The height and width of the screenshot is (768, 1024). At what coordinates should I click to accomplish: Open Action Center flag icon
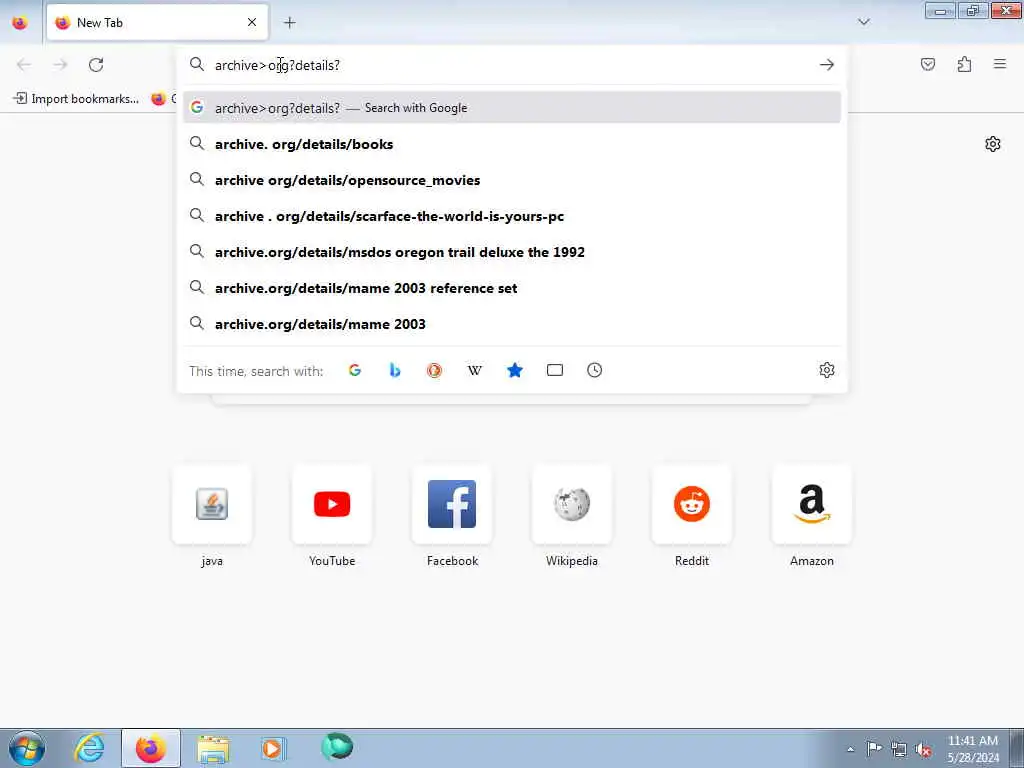click(874, 749)
